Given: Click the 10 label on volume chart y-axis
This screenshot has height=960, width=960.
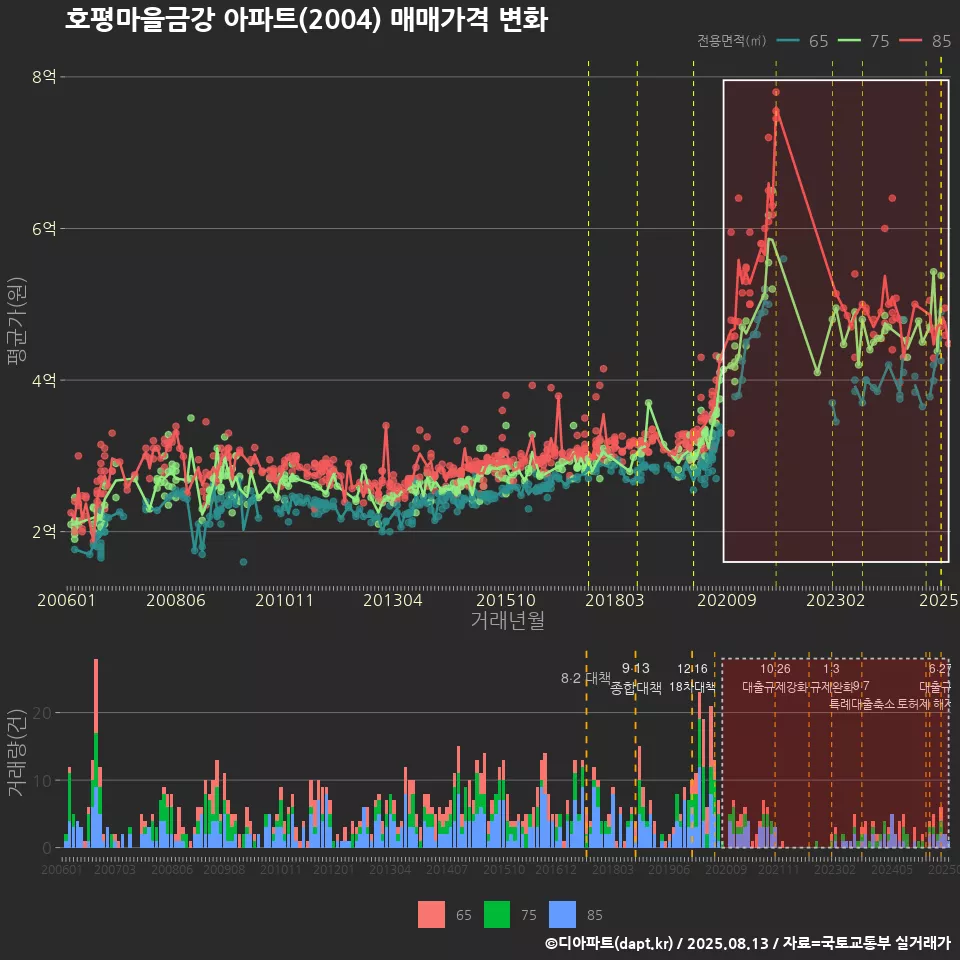Looking at the screenshot, I should point(42,781).
